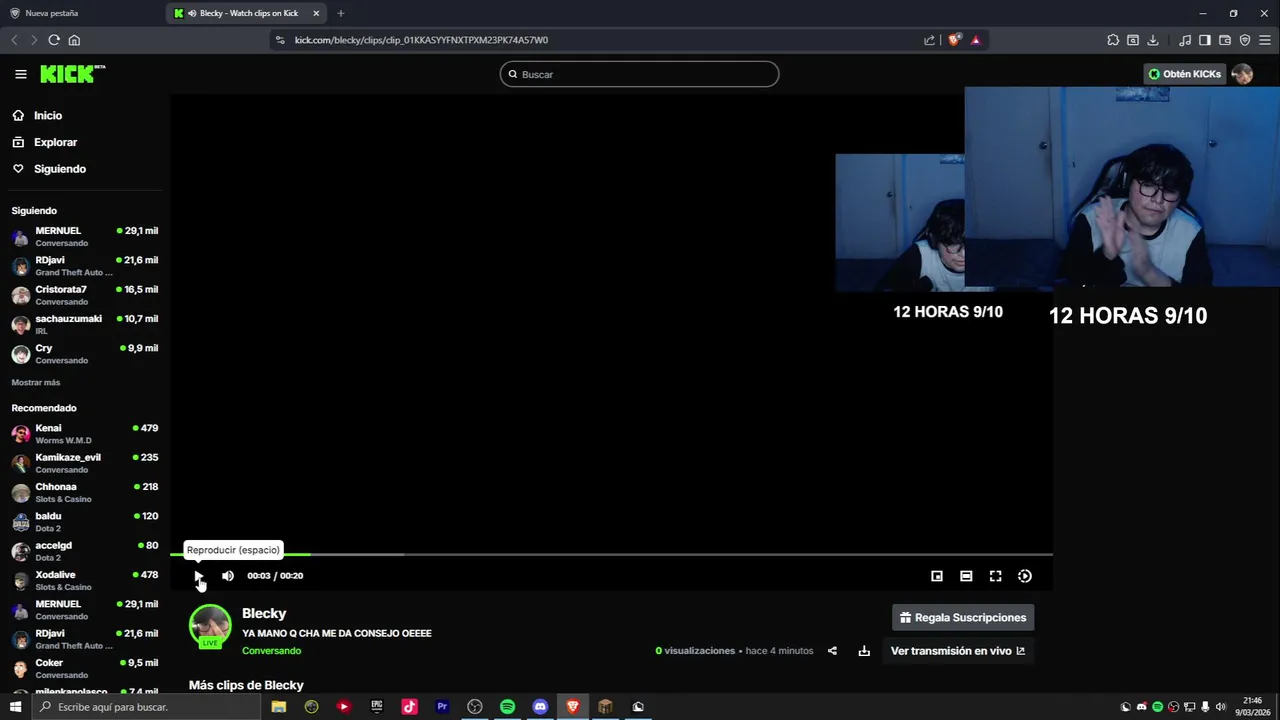1280x720 pixels.
Task: Click Regala Suscripciones button
Action: pyautogui.click(x=963, y=617)
